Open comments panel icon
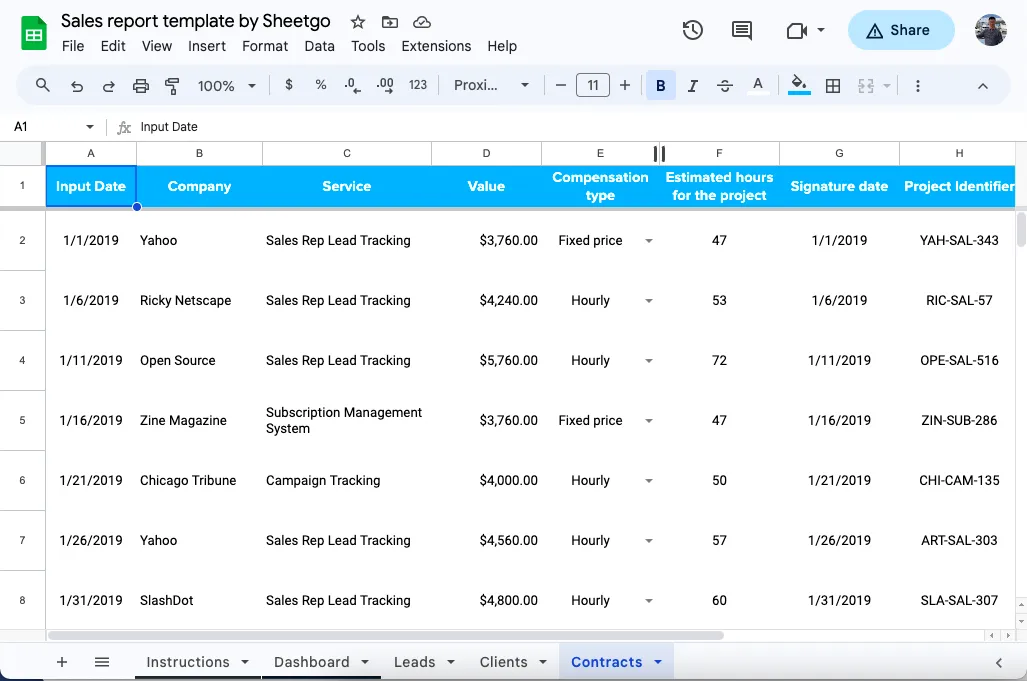Viewport: 1027px width, 681px height. pos(741,30)
